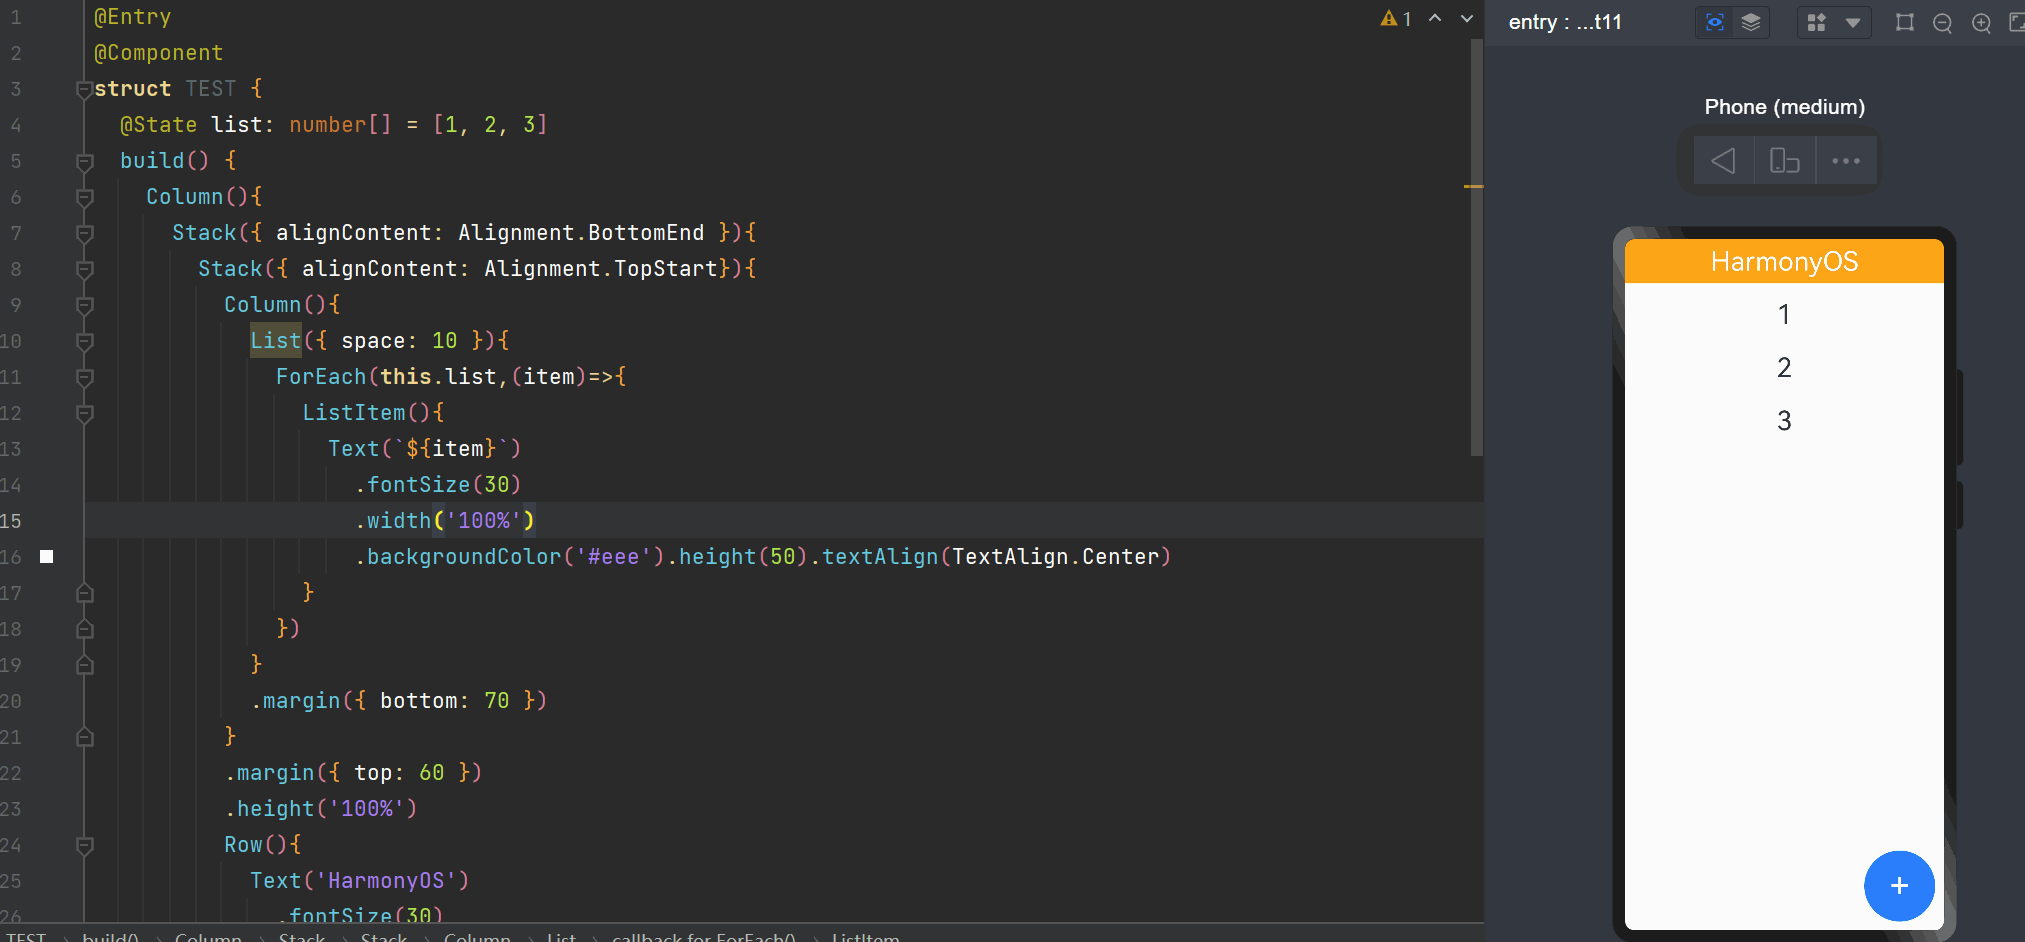The width and height of the screenshot is (2025, 942).
Task: Jump to the previous highlighted problem arrow
Action: pyautogui.click(x=1435, y=18)
